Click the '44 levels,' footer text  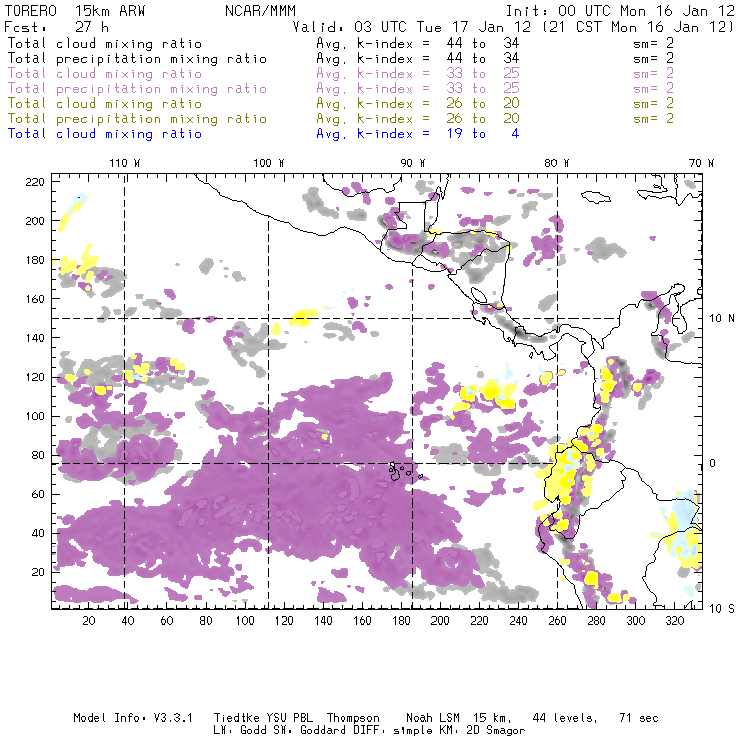(565, 718)
